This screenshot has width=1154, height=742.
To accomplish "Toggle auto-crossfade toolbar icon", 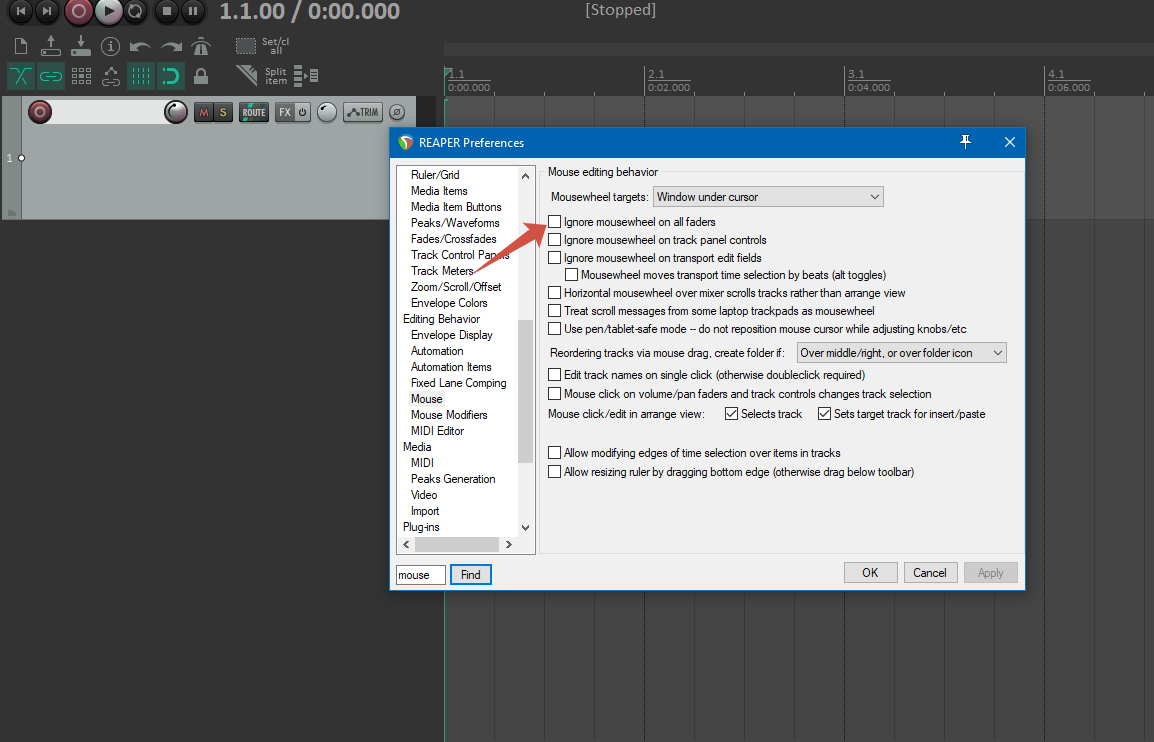I will tap(21, 76).
